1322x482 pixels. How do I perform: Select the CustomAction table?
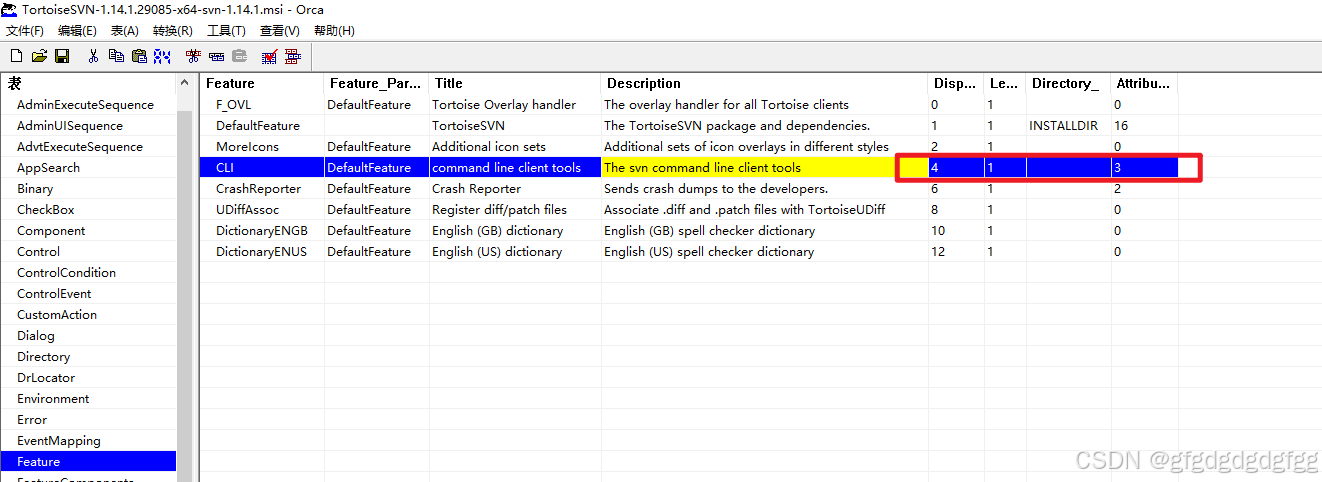click(x=57, y=315)
